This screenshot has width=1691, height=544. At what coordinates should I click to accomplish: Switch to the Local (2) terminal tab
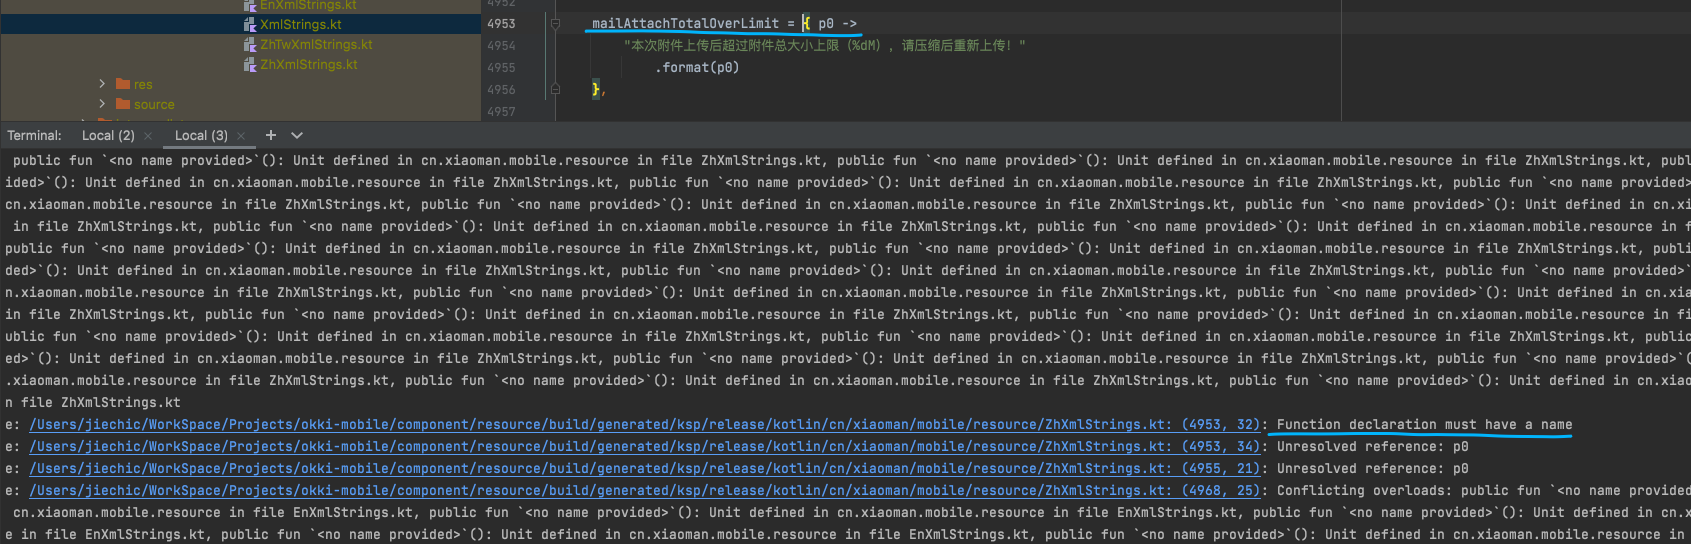108,135
